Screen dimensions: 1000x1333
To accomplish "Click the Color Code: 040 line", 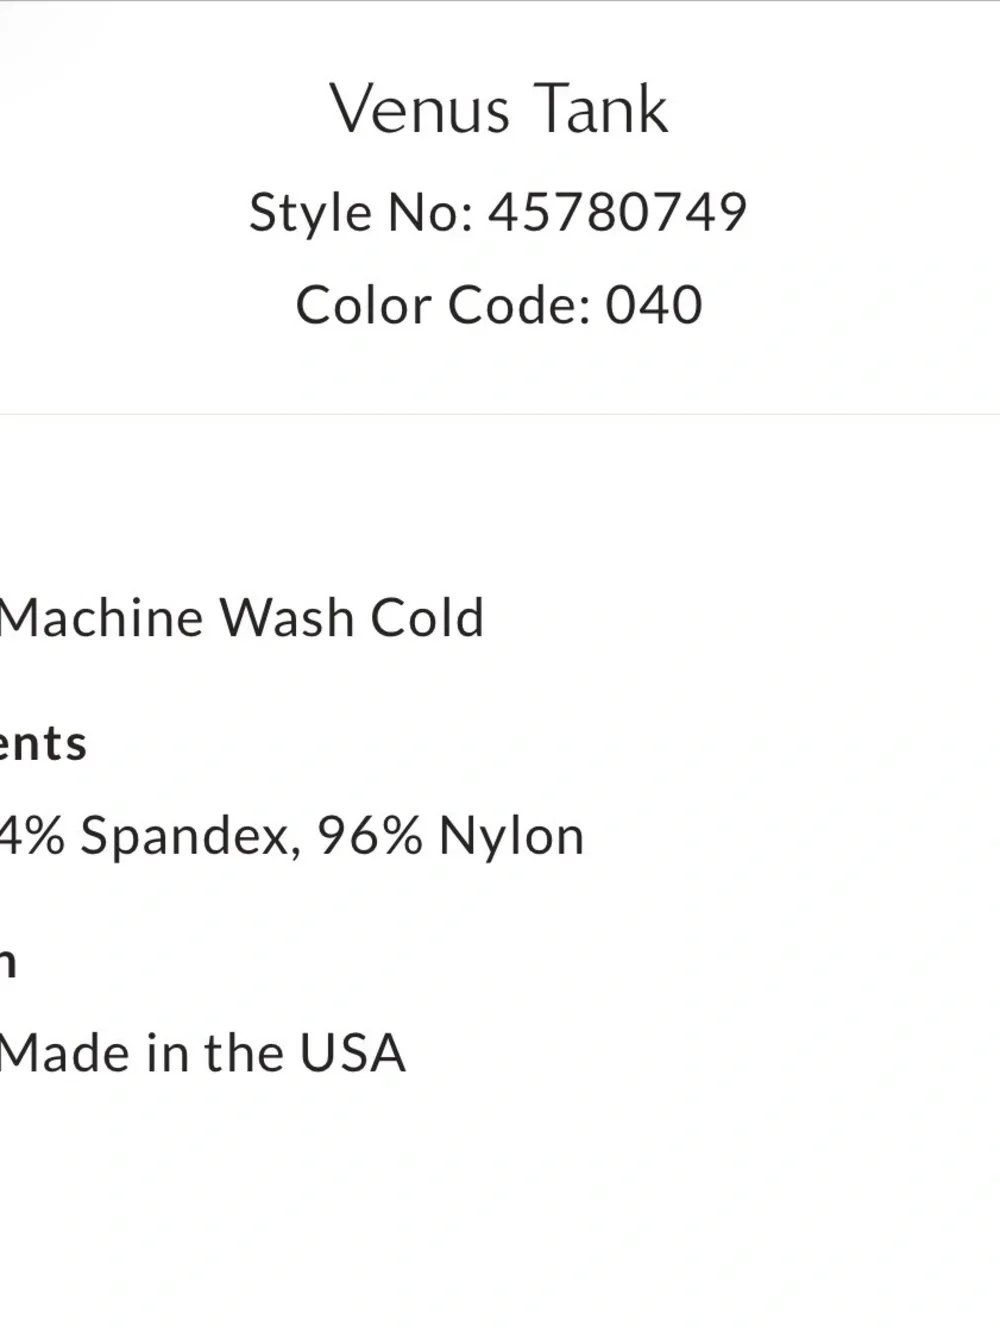I will 499,305.
